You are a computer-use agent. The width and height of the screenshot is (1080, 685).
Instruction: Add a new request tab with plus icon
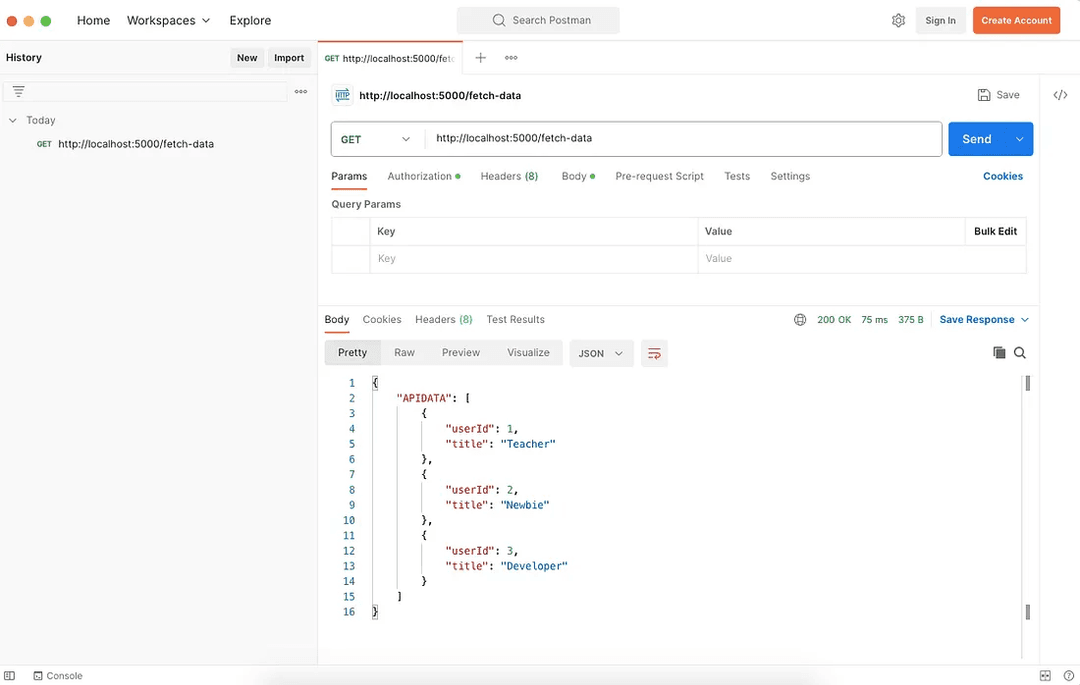pos(481,58)
